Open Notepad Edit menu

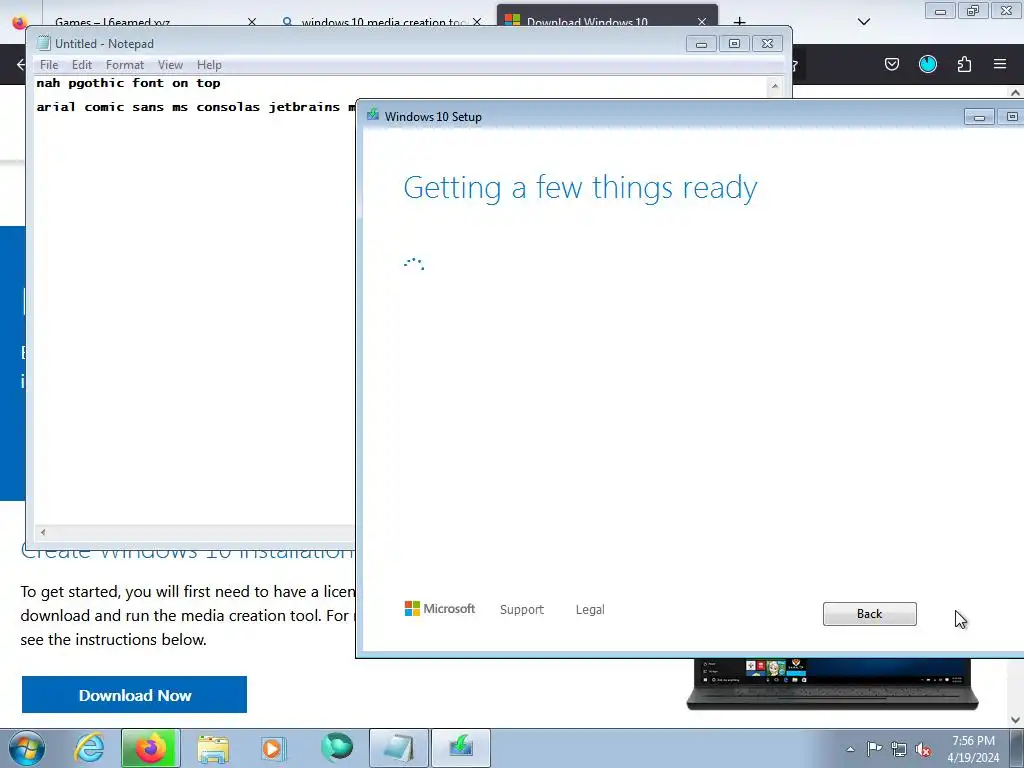(x=82, y=65)
